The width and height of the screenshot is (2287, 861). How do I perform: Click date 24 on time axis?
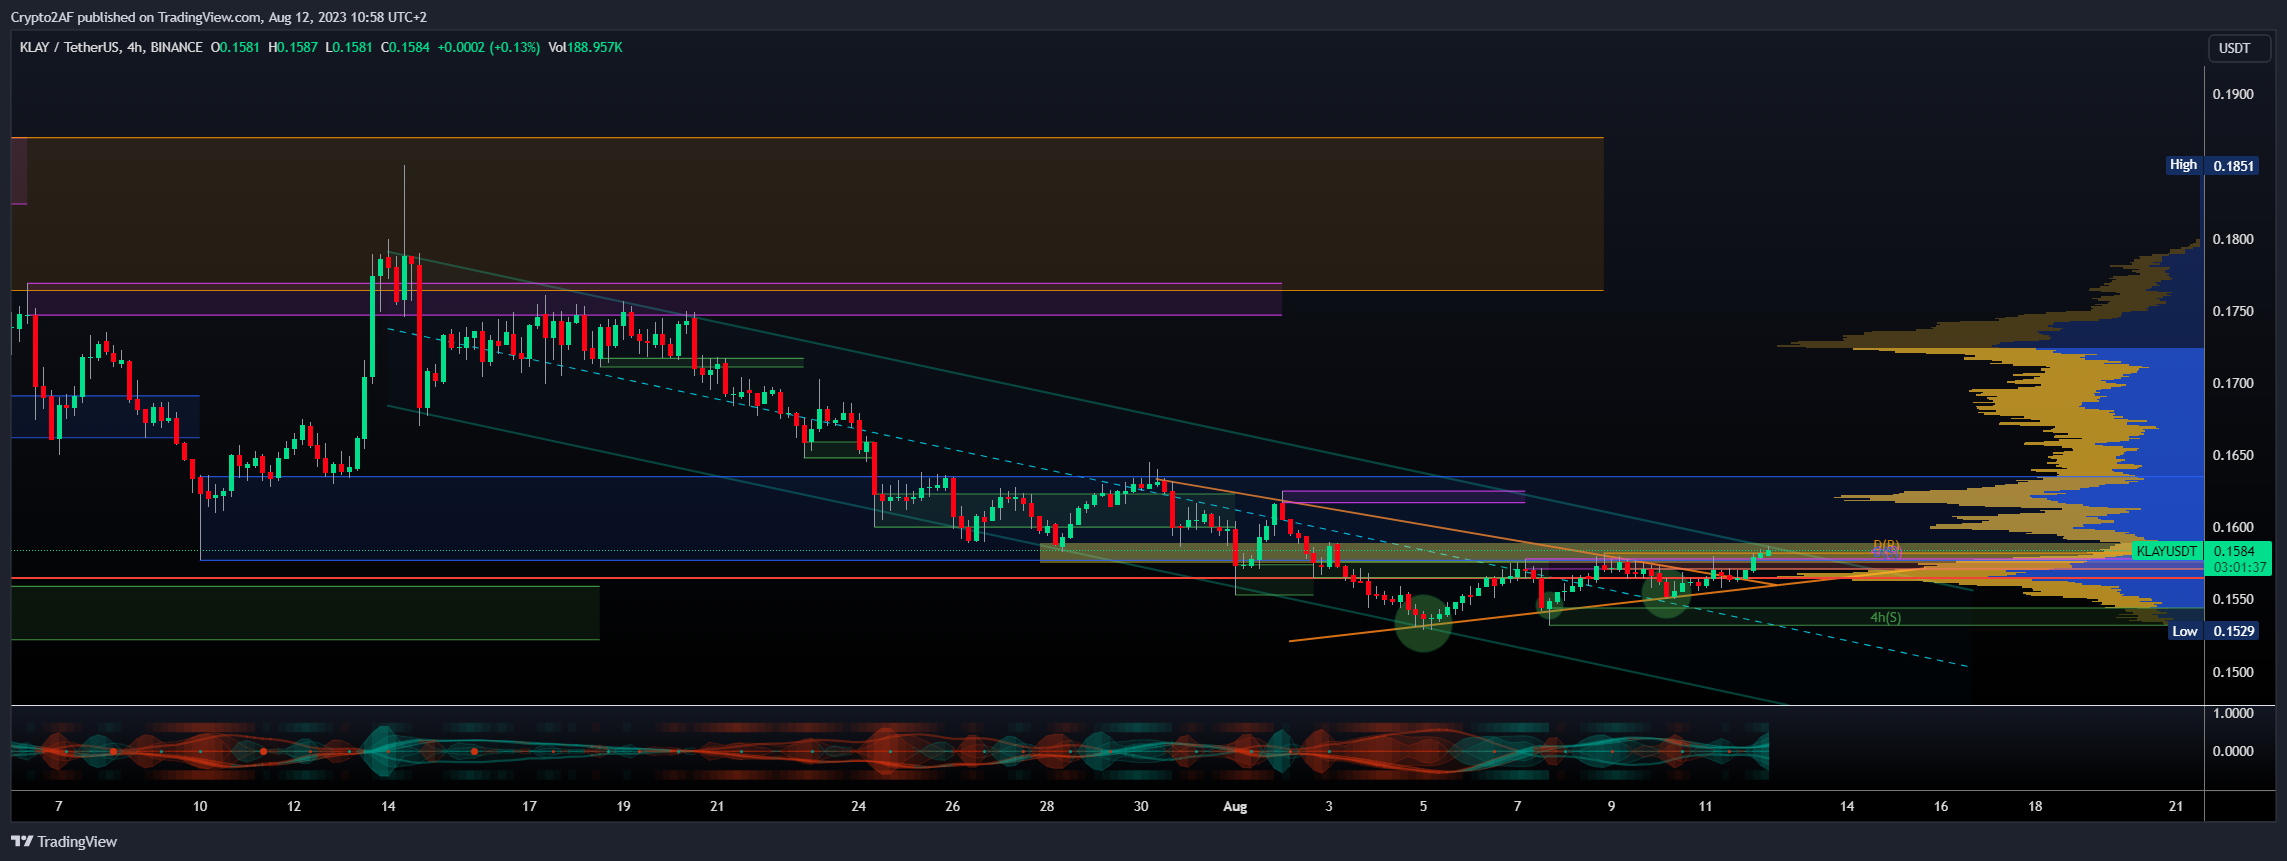point(858,806)
